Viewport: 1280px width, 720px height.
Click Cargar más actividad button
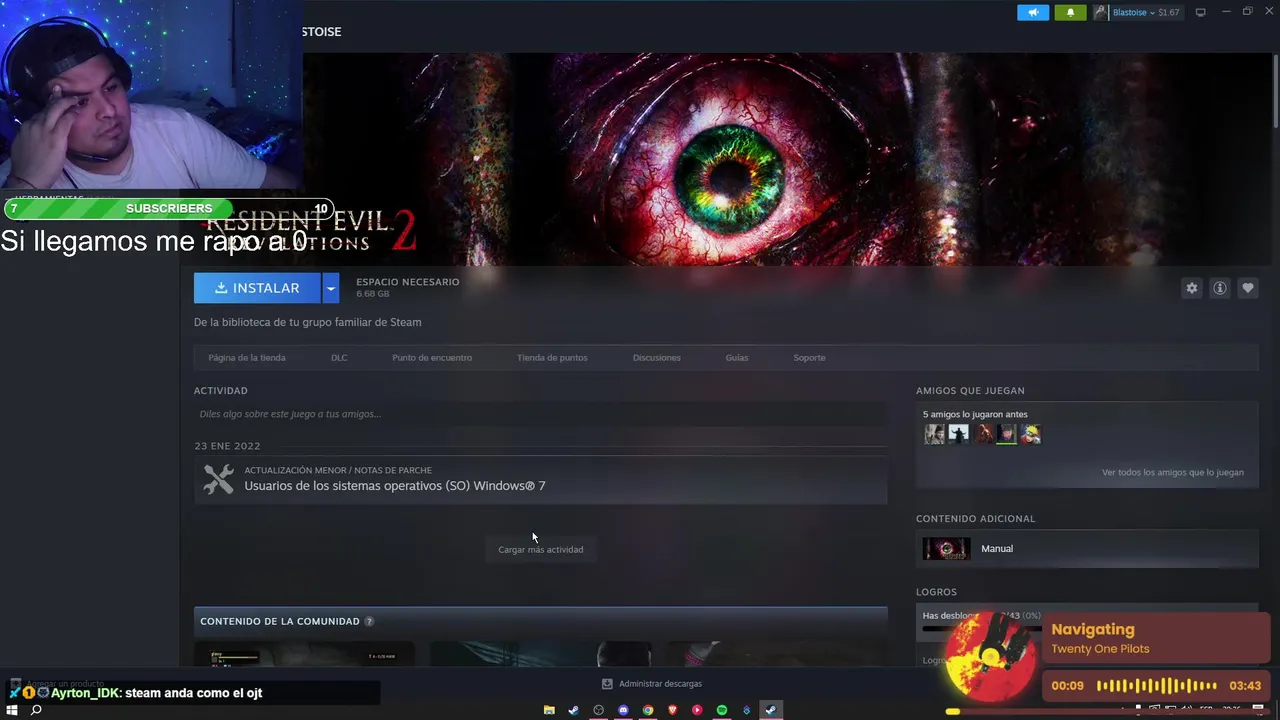point(540,549)
